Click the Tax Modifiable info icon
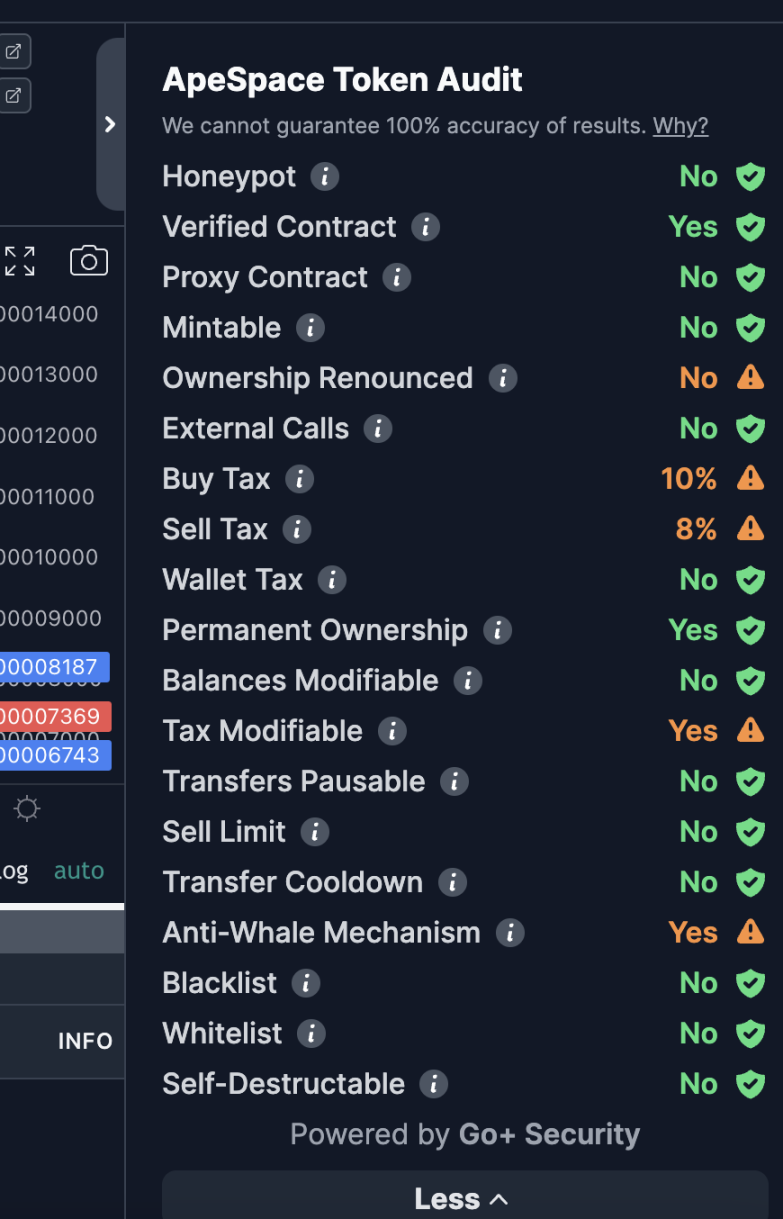Screen dimensions: 783x1219 click(392, 731)
